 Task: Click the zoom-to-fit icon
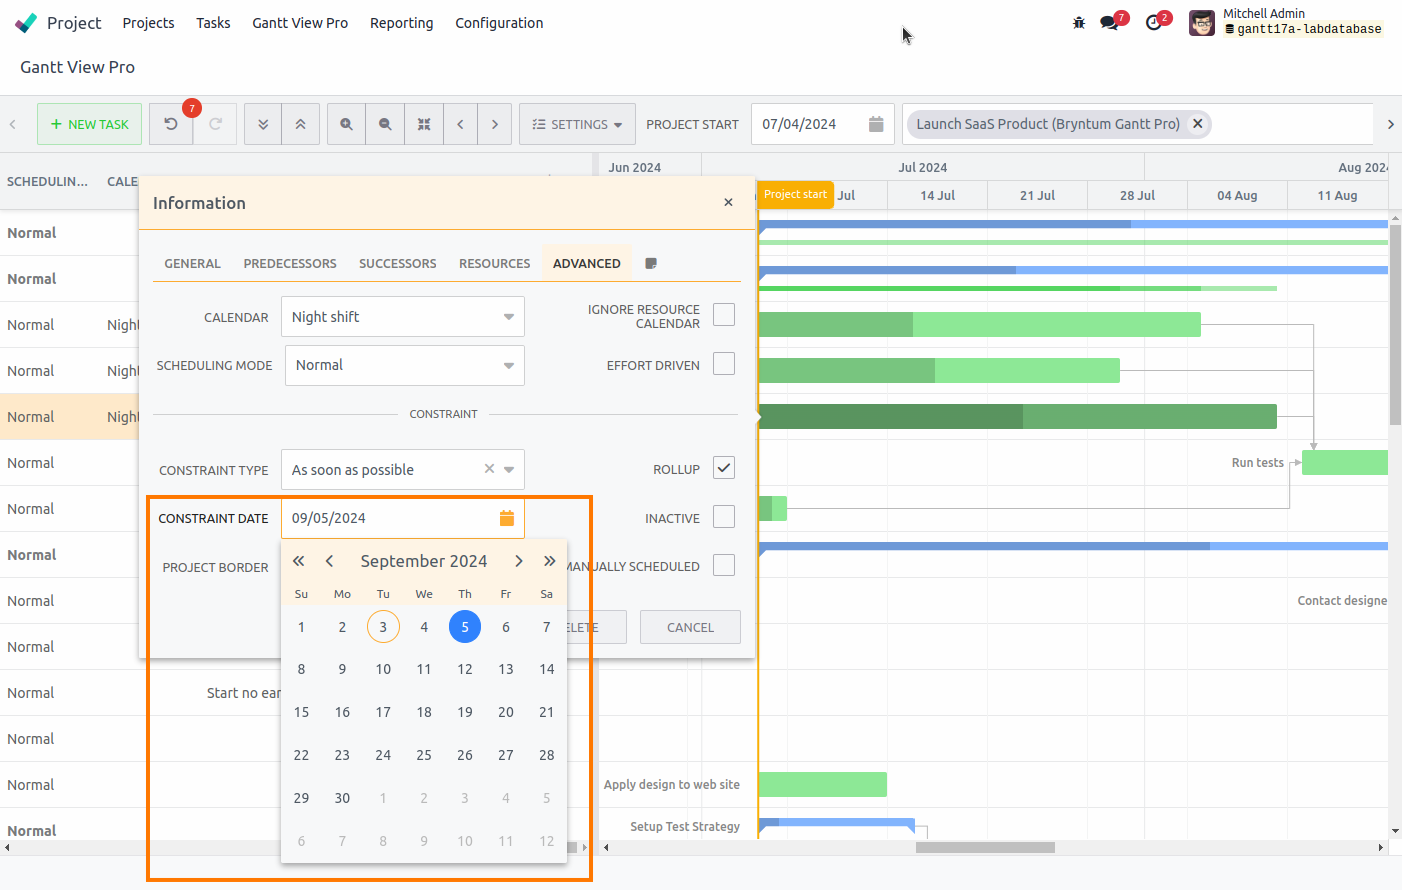coord(423,124)
